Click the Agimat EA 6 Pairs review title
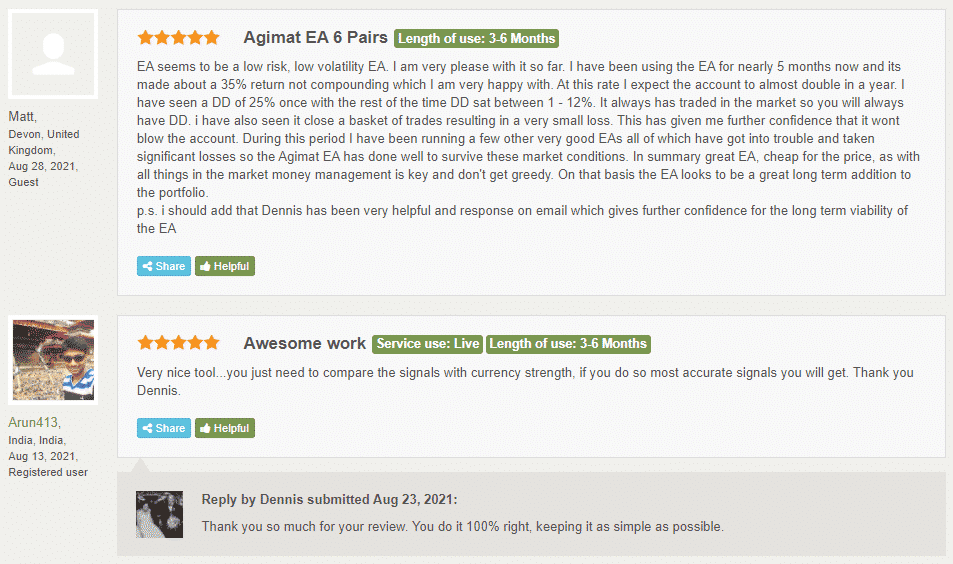 (x=315, y=38)
